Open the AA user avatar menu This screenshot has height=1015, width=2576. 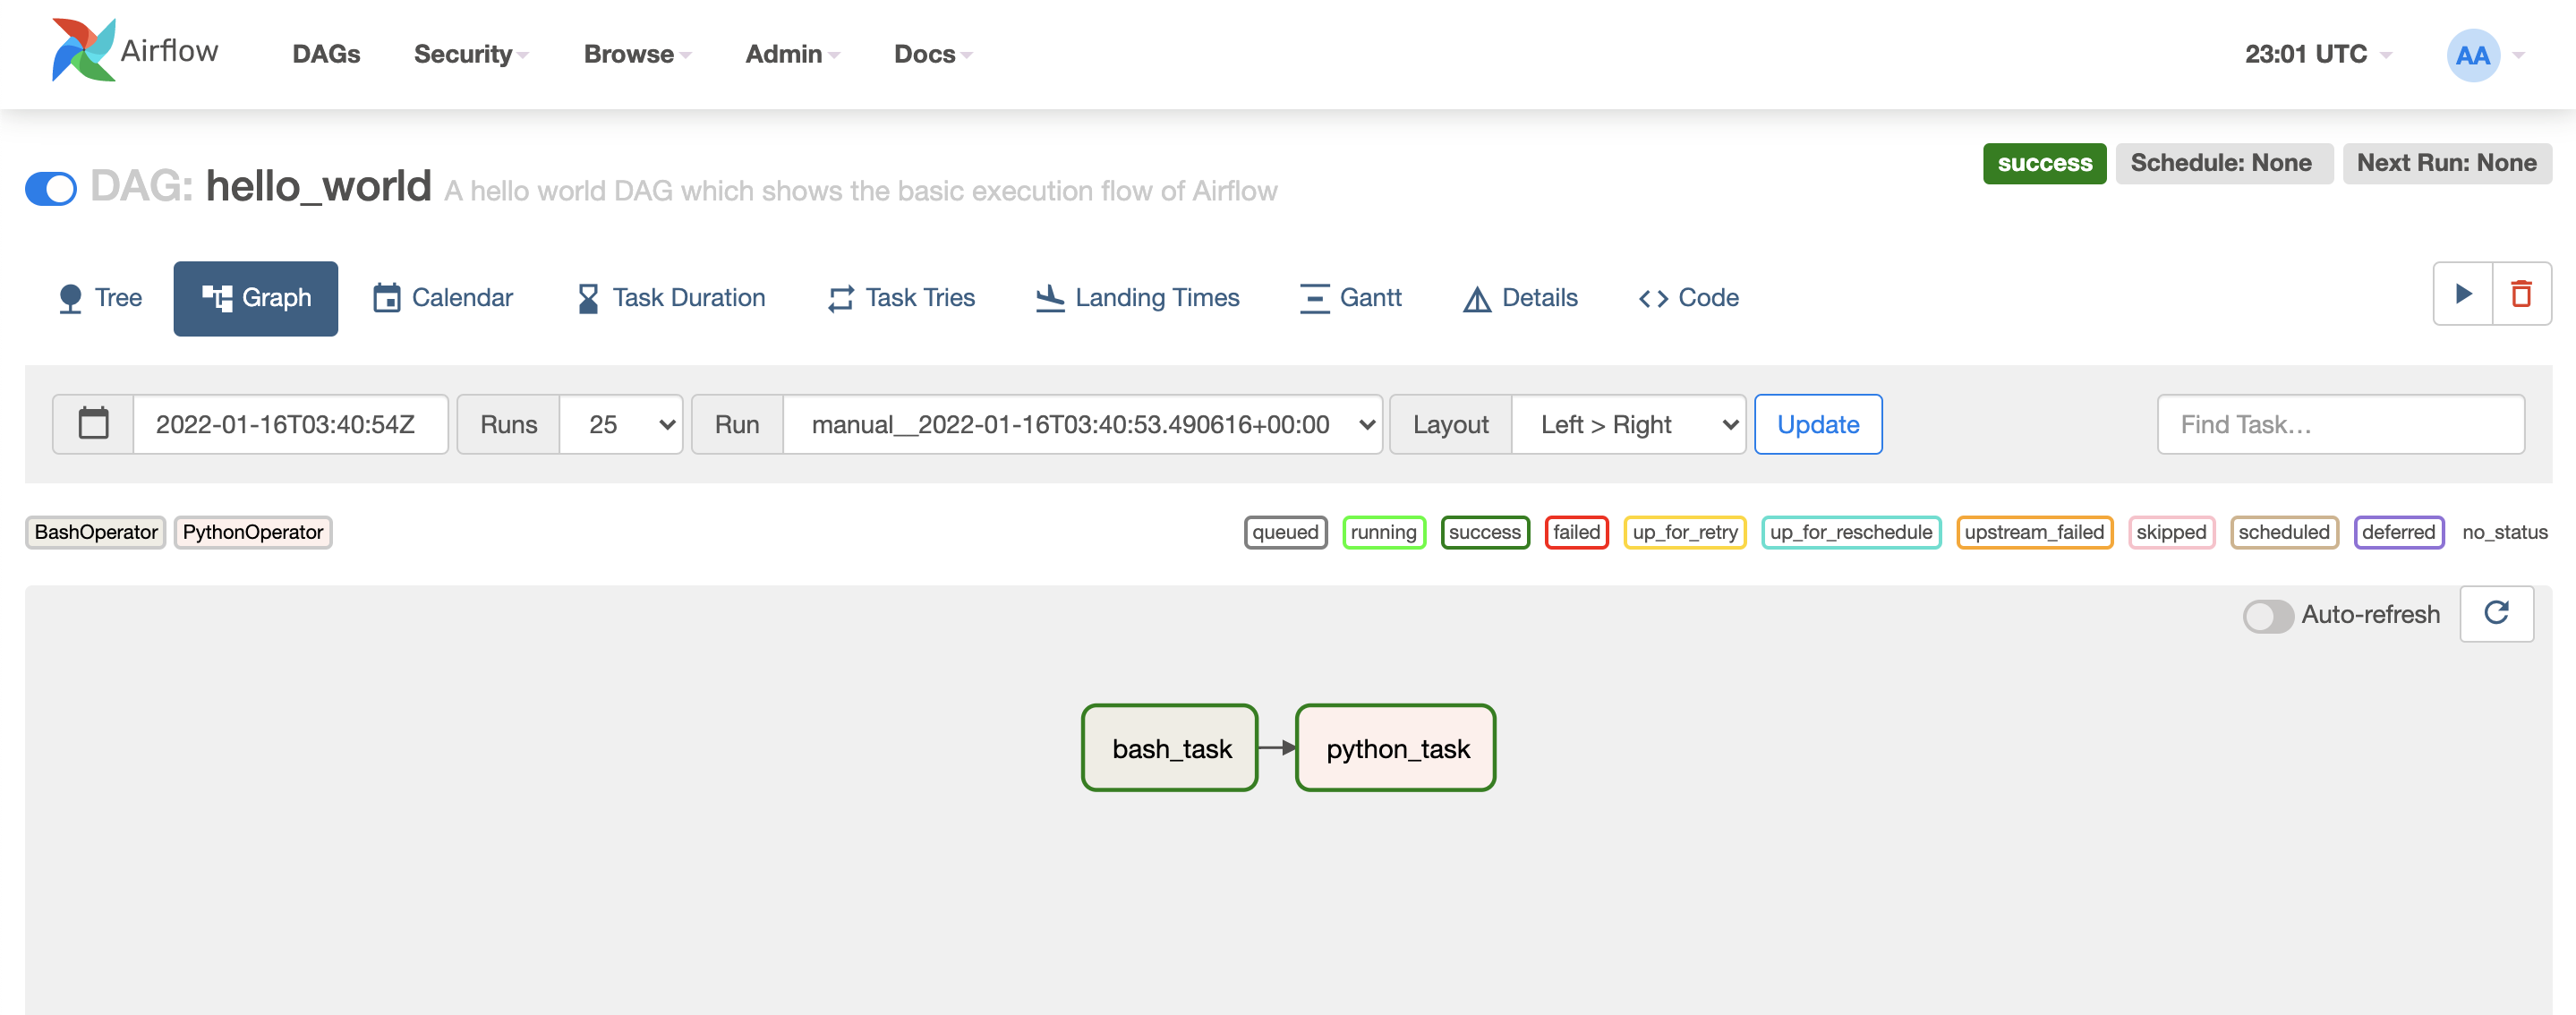tap(2472, 55)
